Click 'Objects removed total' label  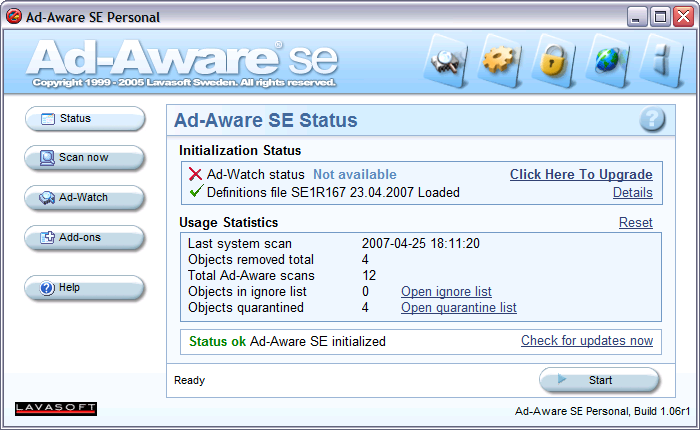251,259
